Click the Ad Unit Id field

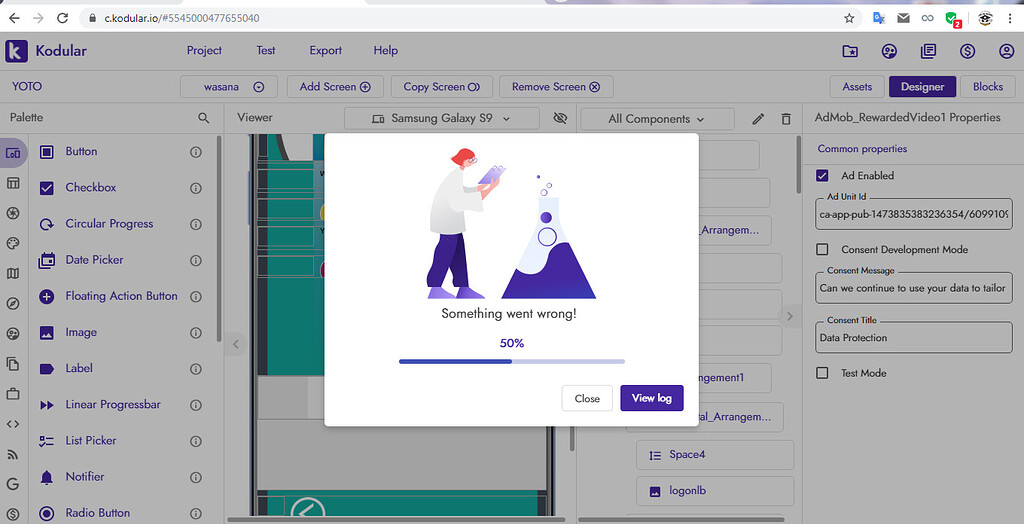click(914, 214)
